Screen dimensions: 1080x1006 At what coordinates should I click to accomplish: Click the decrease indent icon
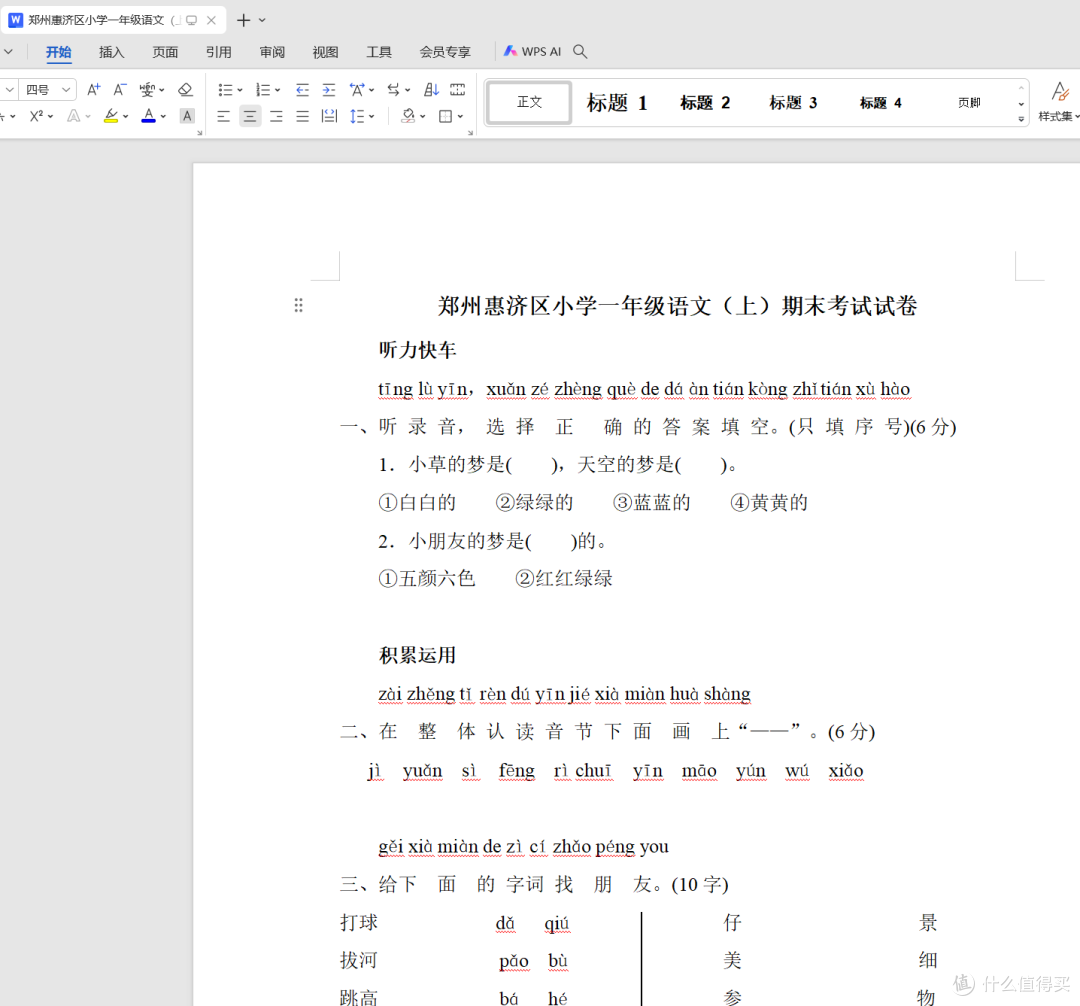click(302, 90)
